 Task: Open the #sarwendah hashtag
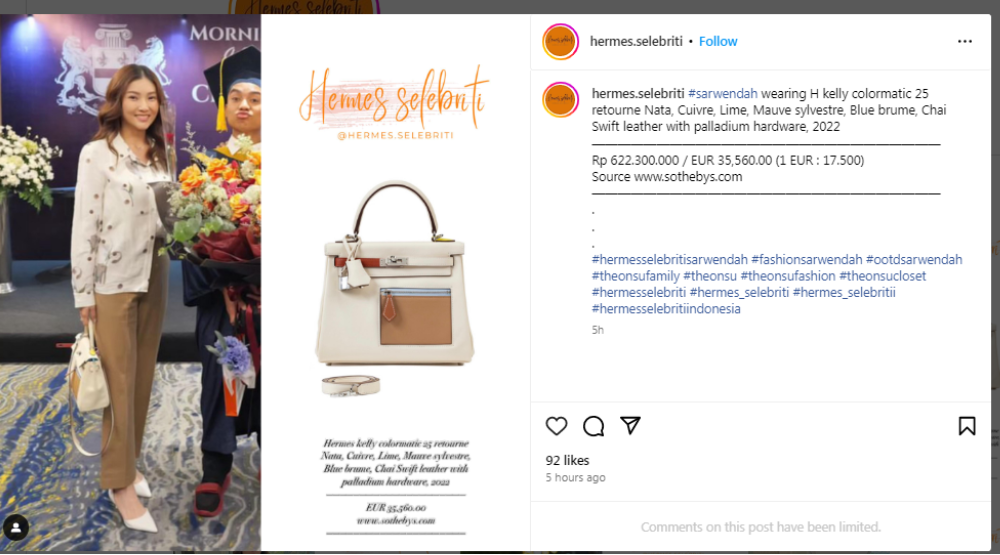pos(723,94)
